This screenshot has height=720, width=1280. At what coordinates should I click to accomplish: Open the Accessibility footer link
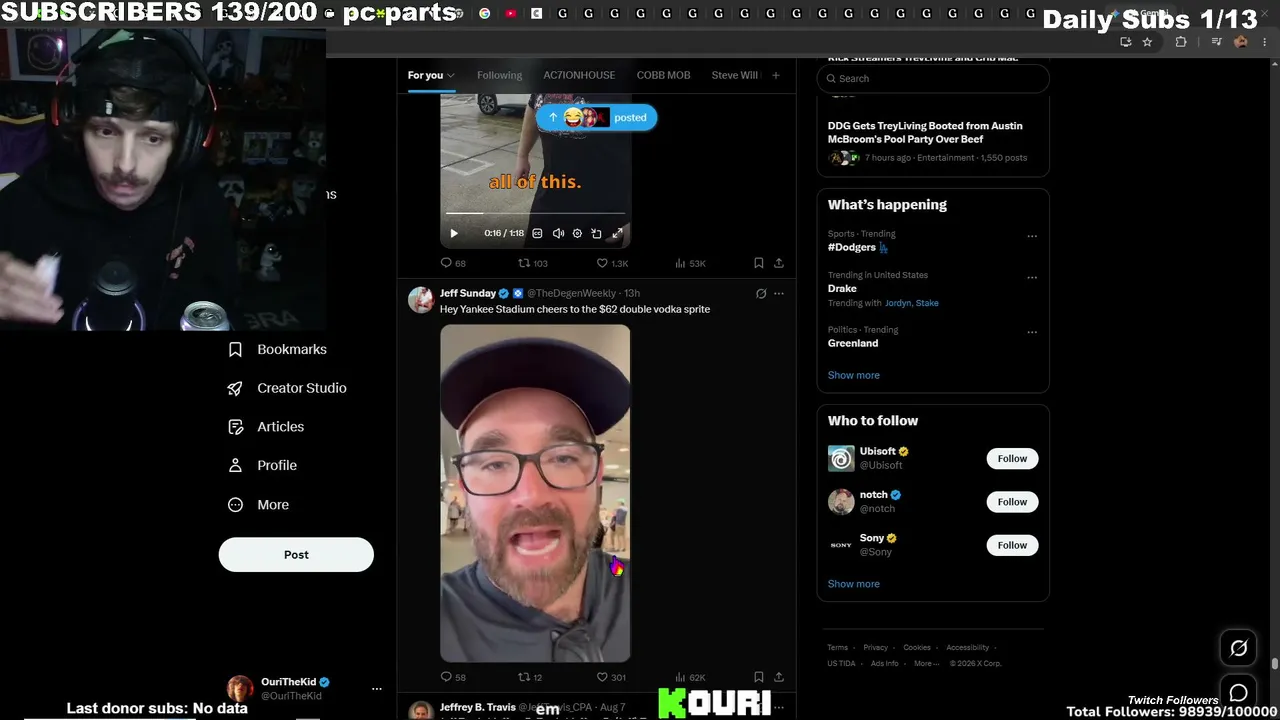(968, 647)
